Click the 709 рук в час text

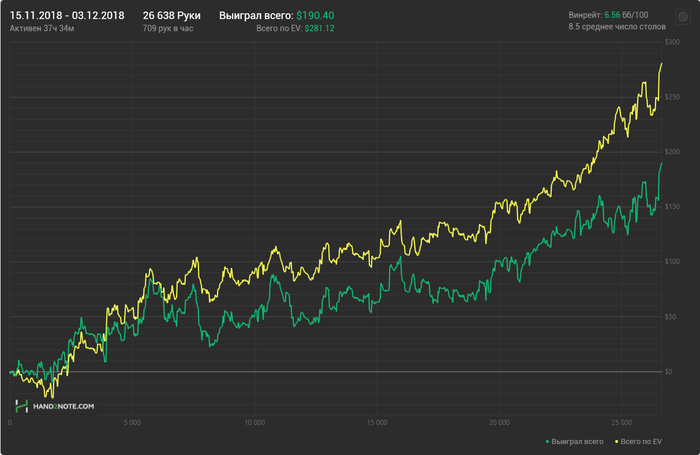click(x=168, y=28)
